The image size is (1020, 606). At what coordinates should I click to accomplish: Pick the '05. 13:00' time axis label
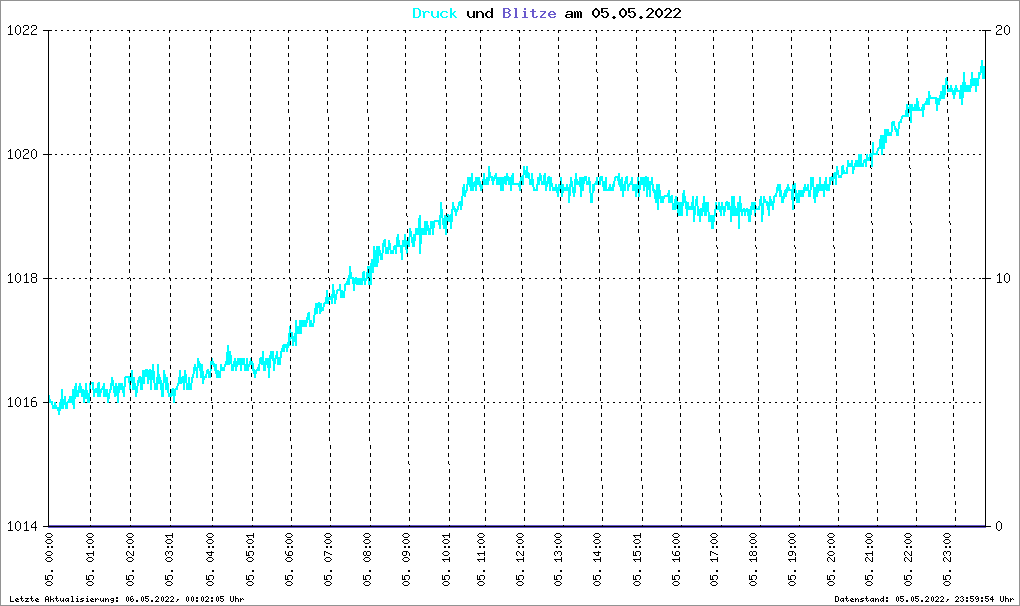[x=559, y=560]
